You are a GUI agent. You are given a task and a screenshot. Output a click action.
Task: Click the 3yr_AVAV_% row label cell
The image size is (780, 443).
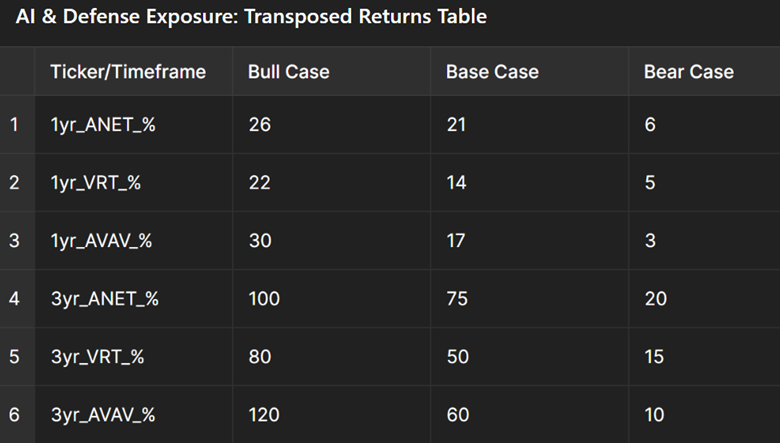104,415
